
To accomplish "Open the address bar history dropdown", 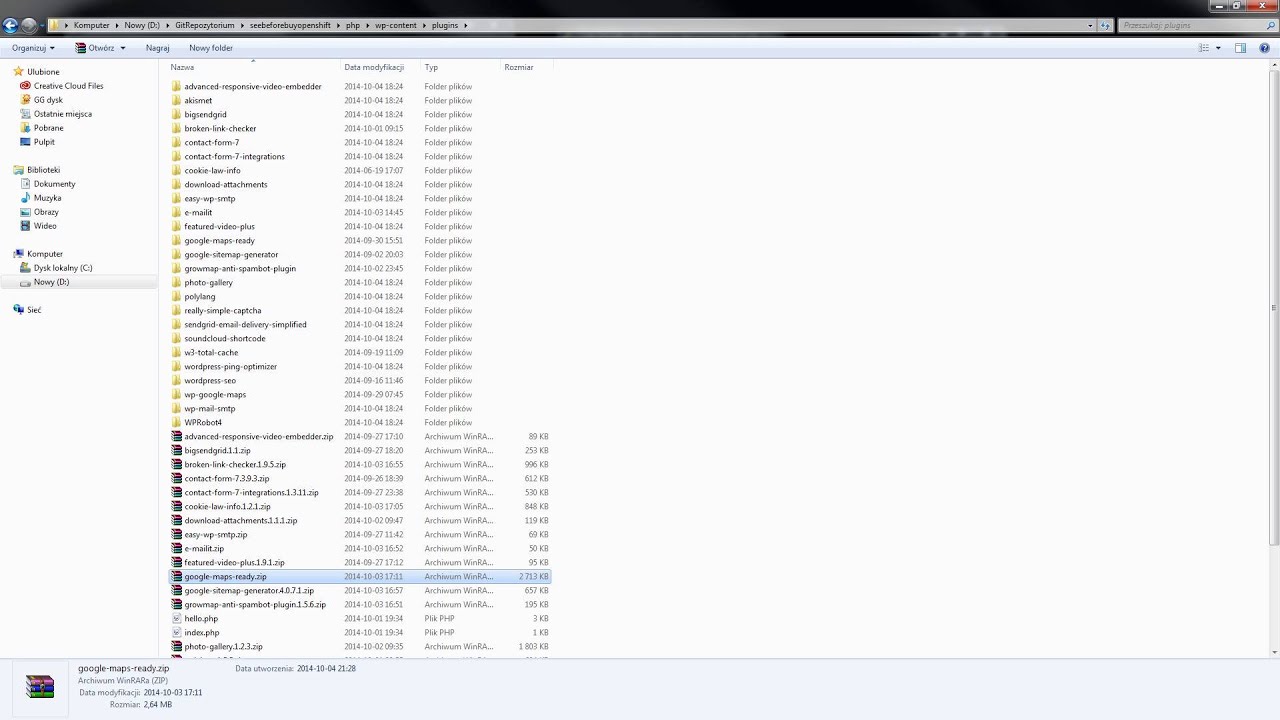I will coord(1090,25).
